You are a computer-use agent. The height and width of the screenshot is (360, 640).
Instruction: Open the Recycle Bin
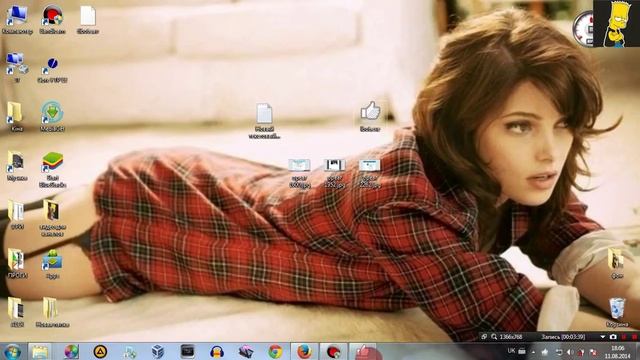(617, 312)
